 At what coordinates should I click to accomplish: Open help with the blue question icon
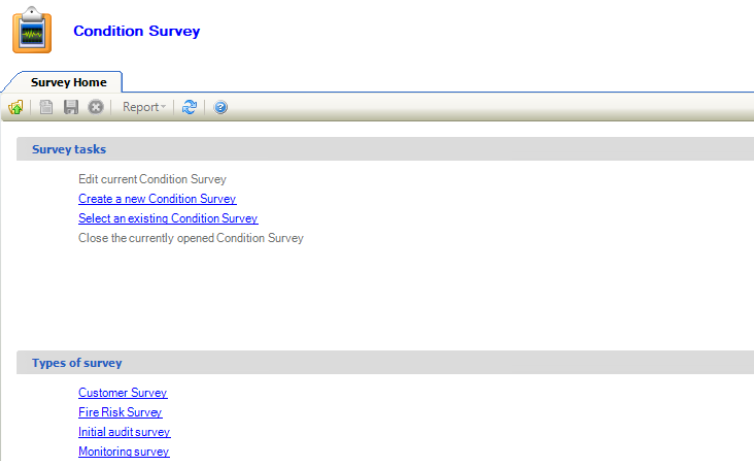pyautogui.click(x=221, y=107)
